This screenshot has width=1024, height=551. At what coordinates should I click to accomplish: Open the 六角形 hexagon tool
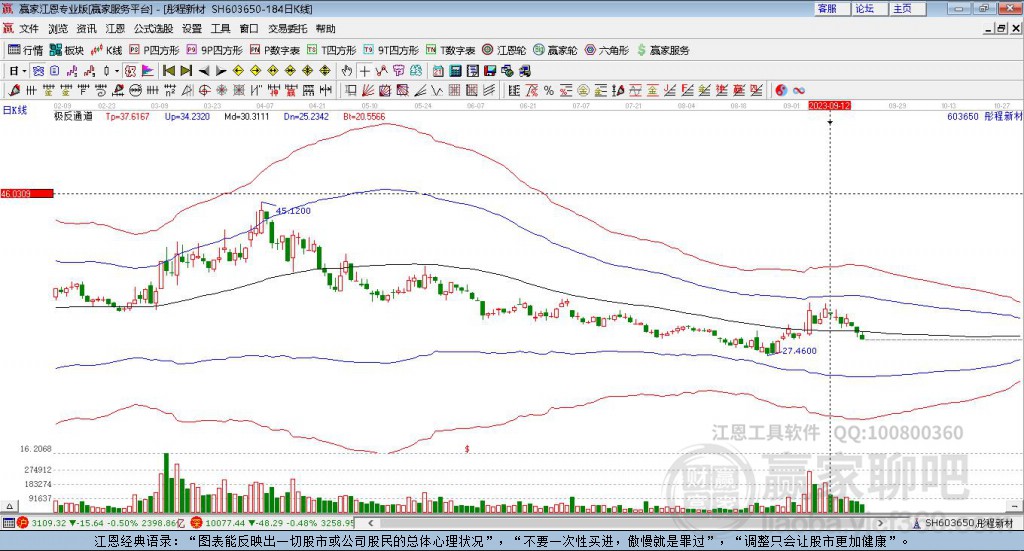(x=607, y=50)
